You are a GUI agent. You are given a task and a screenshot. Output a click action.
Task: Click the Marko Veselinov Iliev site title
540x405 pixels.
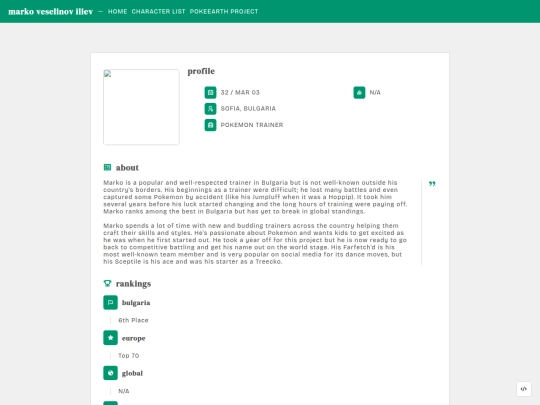(51, 11)
